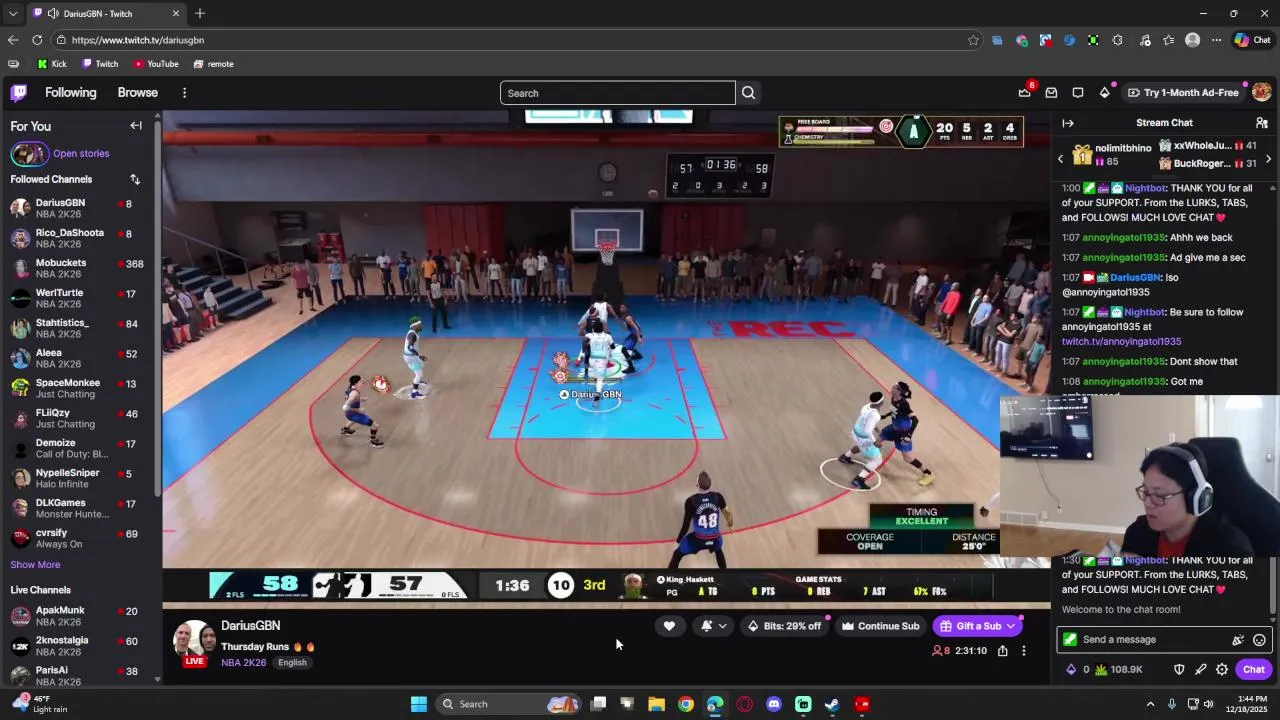Collapse the stream chat panel
This screenshot has width=1280, height=720.
tap(1068, 123)
